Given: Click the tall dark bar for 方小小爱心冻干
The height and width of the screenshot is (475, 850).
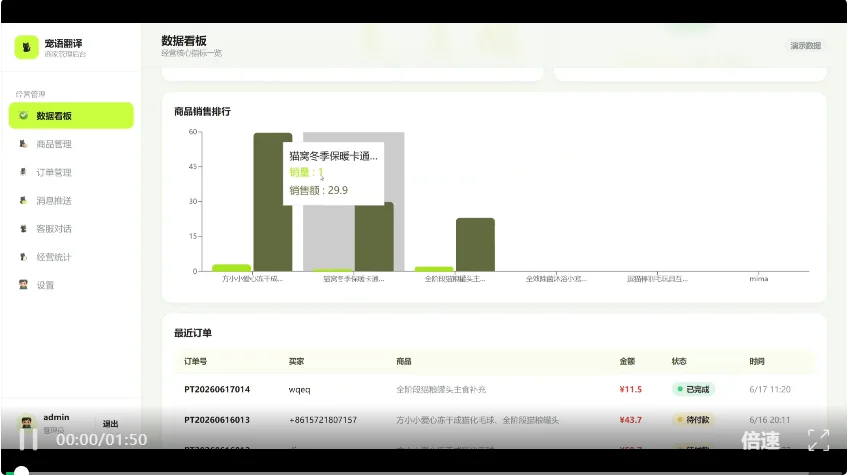Looking at the screenshot, I should pos(273,202).
